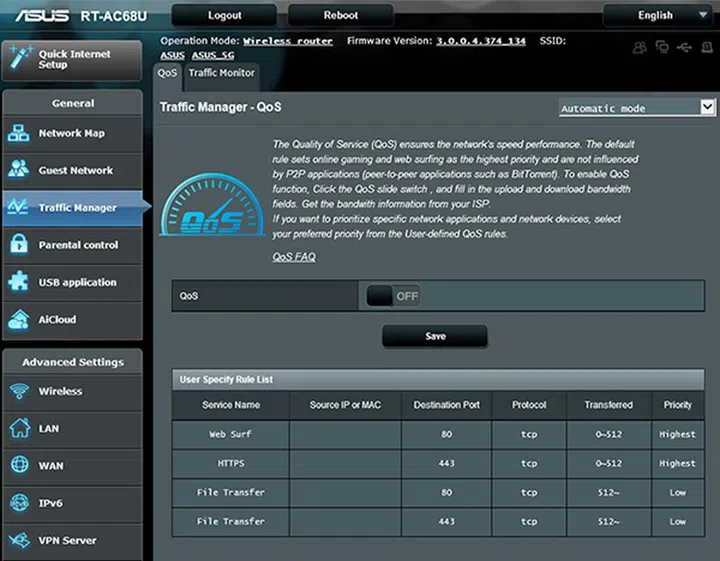The image size is (720, 561).
Task: Click the Guest Network sidebar icon
Action: (x=20, y=170)
